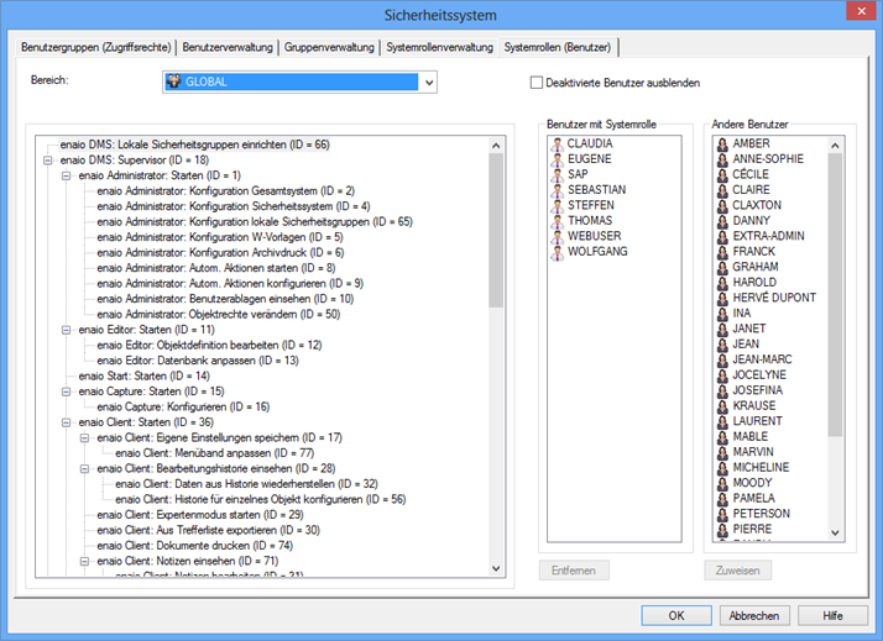Screen dimensions: 883x641
Task: Collapse the 'enaio Client: Starten' node
Action: [66, 422]
